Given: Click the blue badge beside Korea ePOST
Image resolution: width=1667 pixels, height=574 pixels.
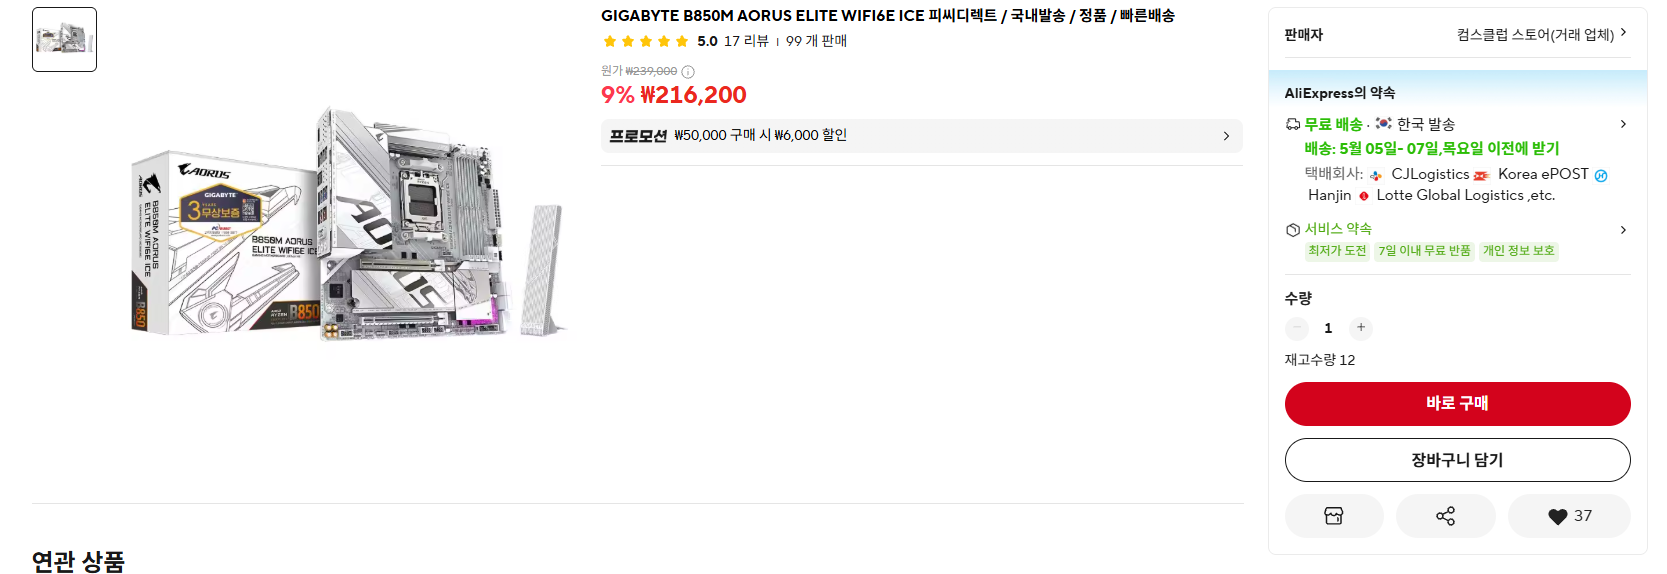Looking at the screenshot, I should (1601, 176).
